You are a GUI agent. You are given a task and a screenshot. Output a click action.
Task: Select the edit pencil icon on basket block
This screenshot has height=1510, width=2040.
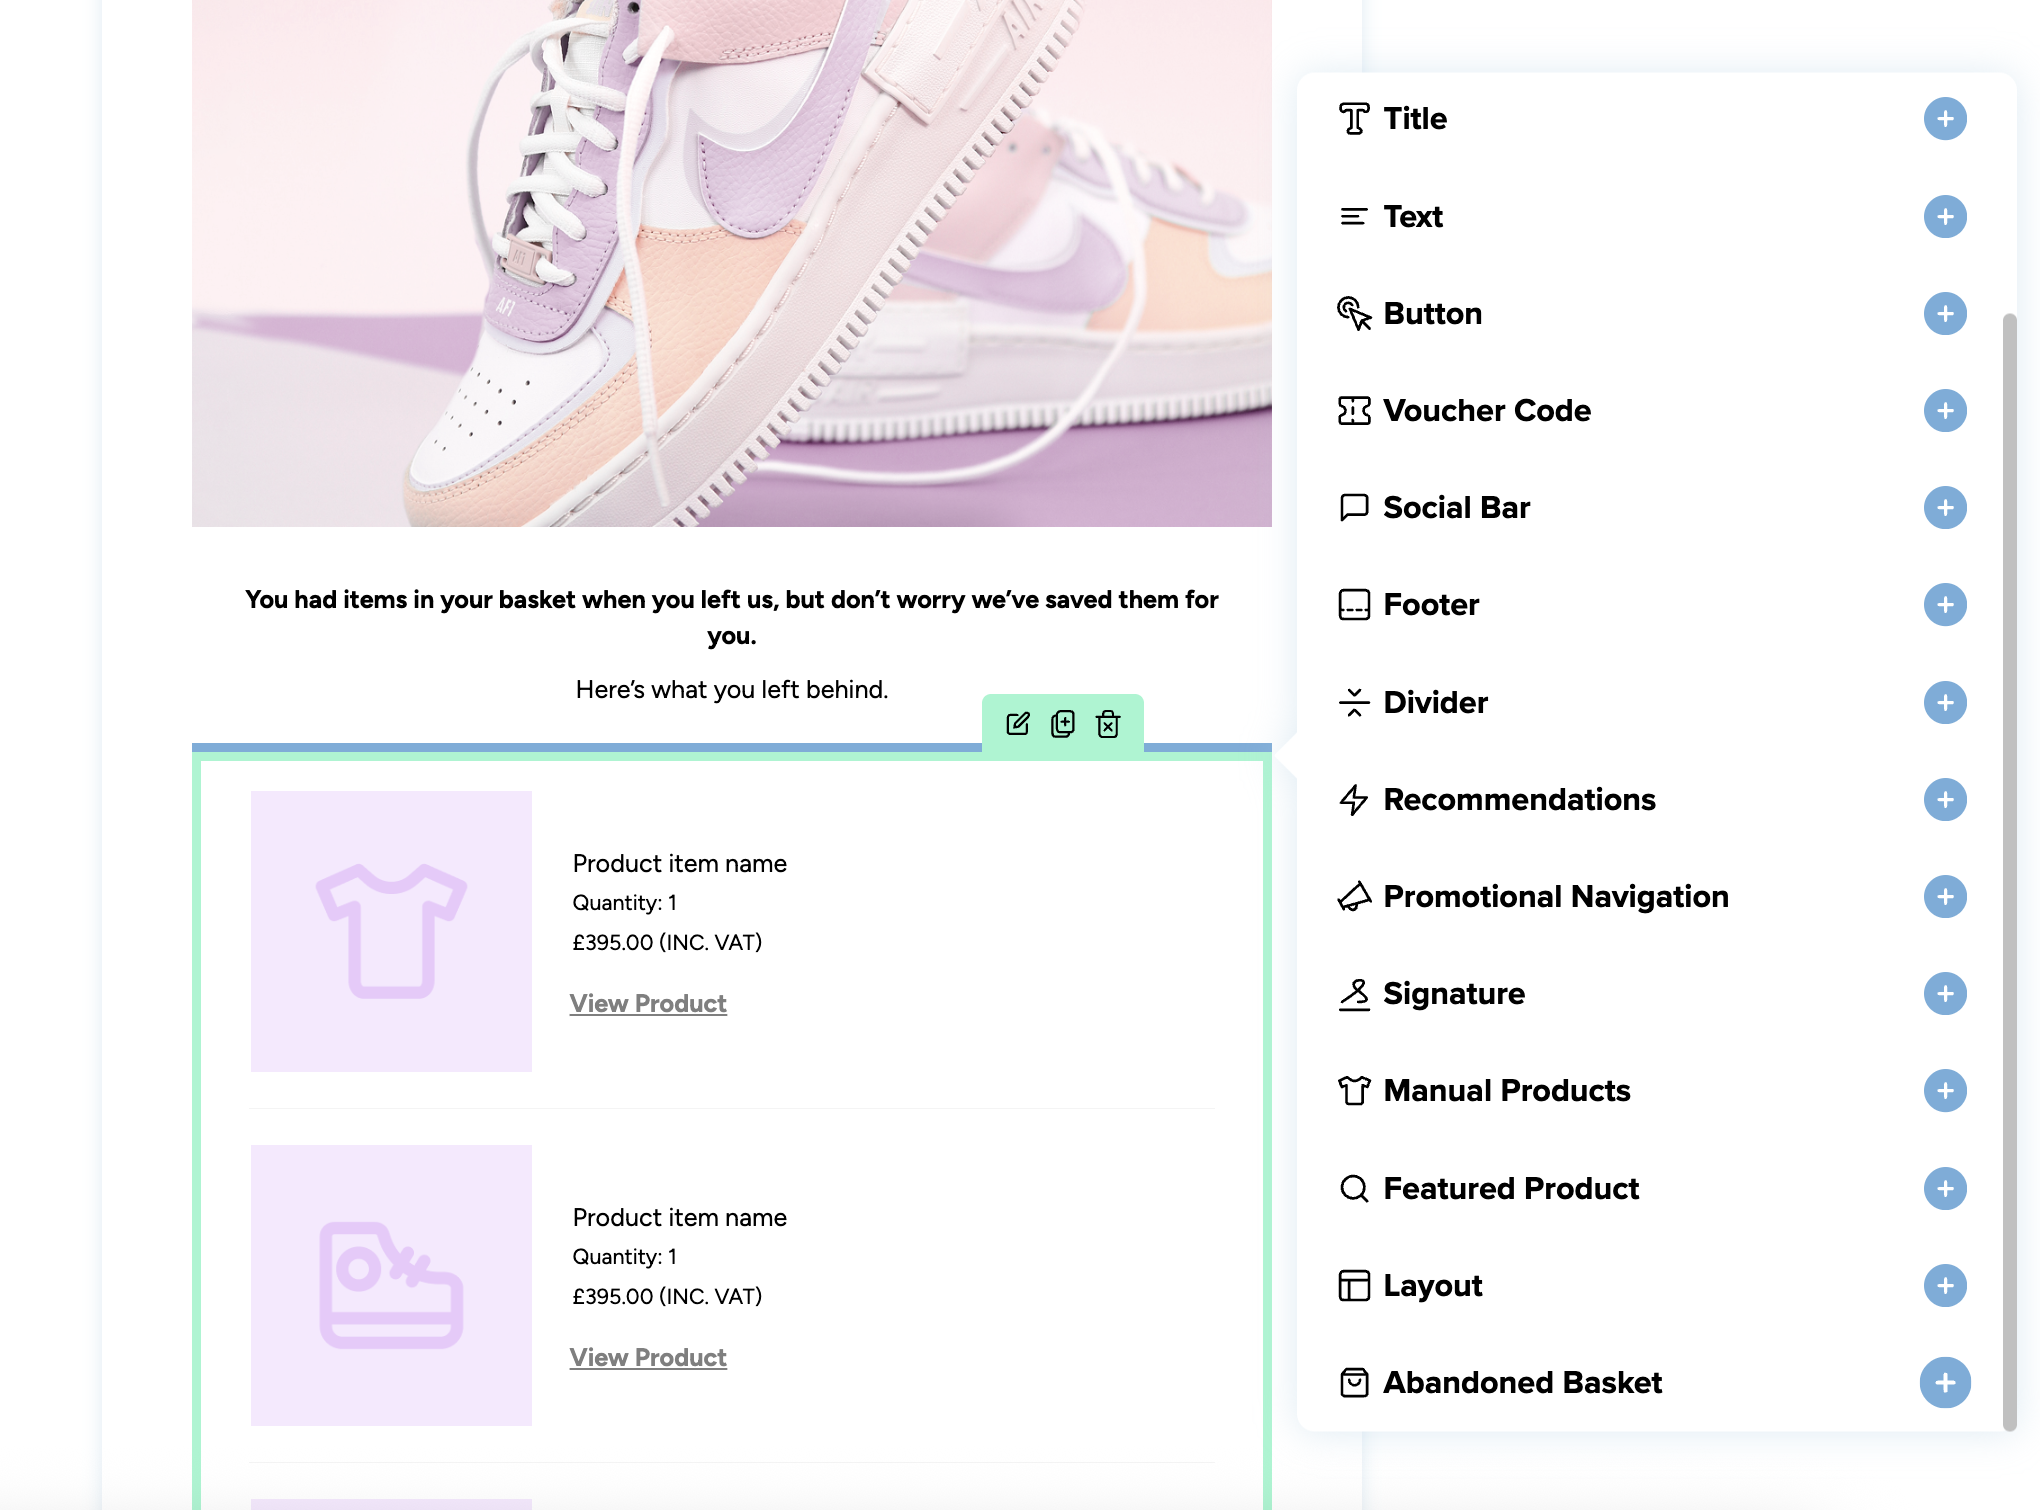pos(1019,724)
